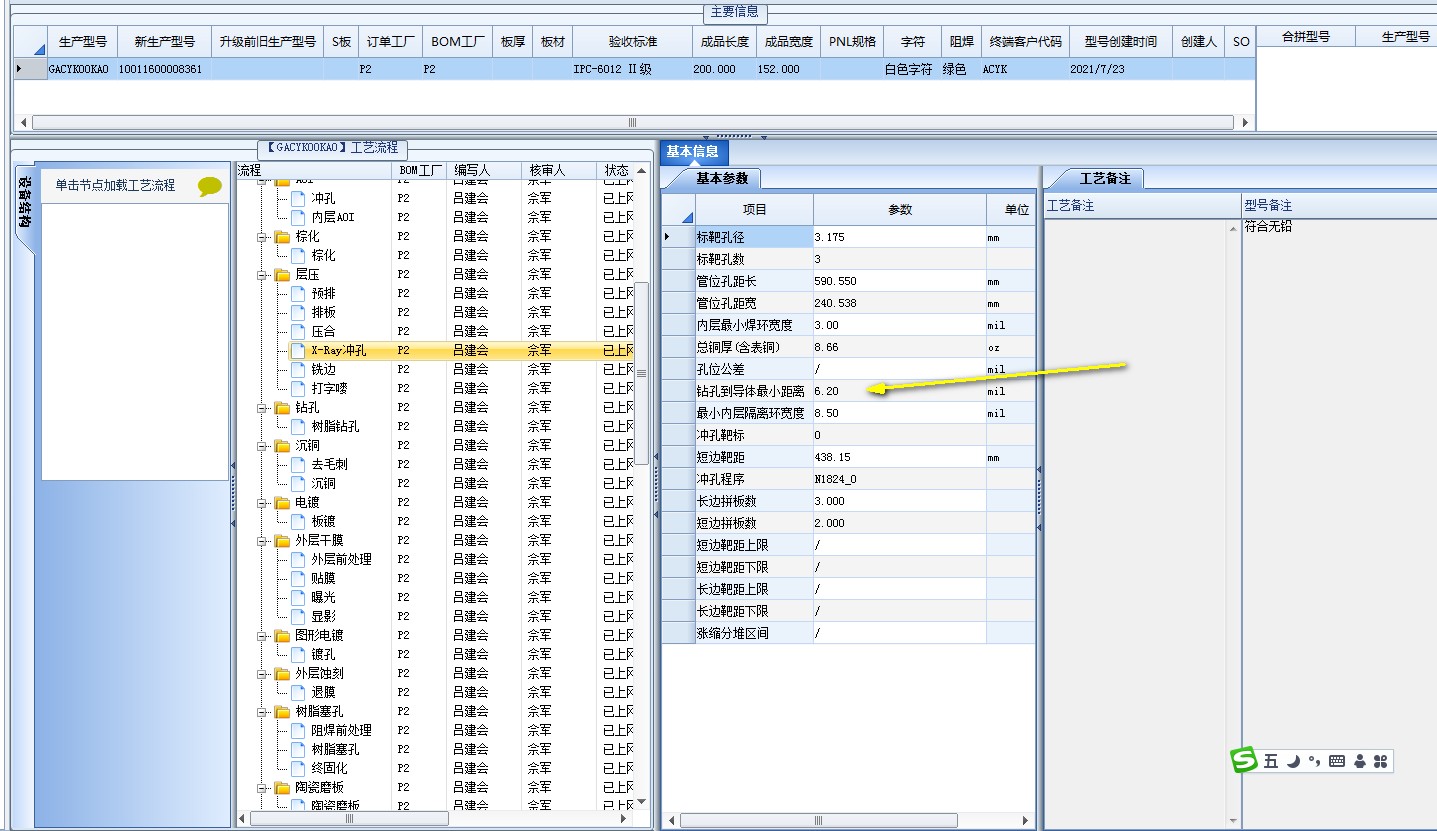Click the document icon next to 打字唛

(x=298, y=389)
